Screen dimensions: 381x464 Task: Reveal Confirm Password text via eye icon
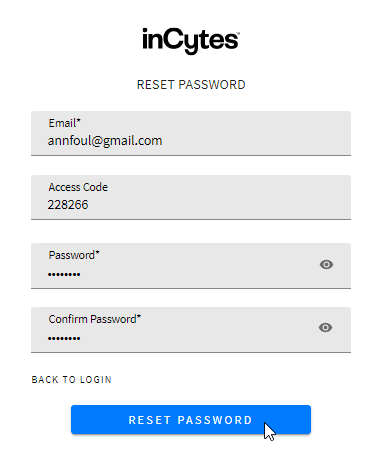[x=325, y=328]
